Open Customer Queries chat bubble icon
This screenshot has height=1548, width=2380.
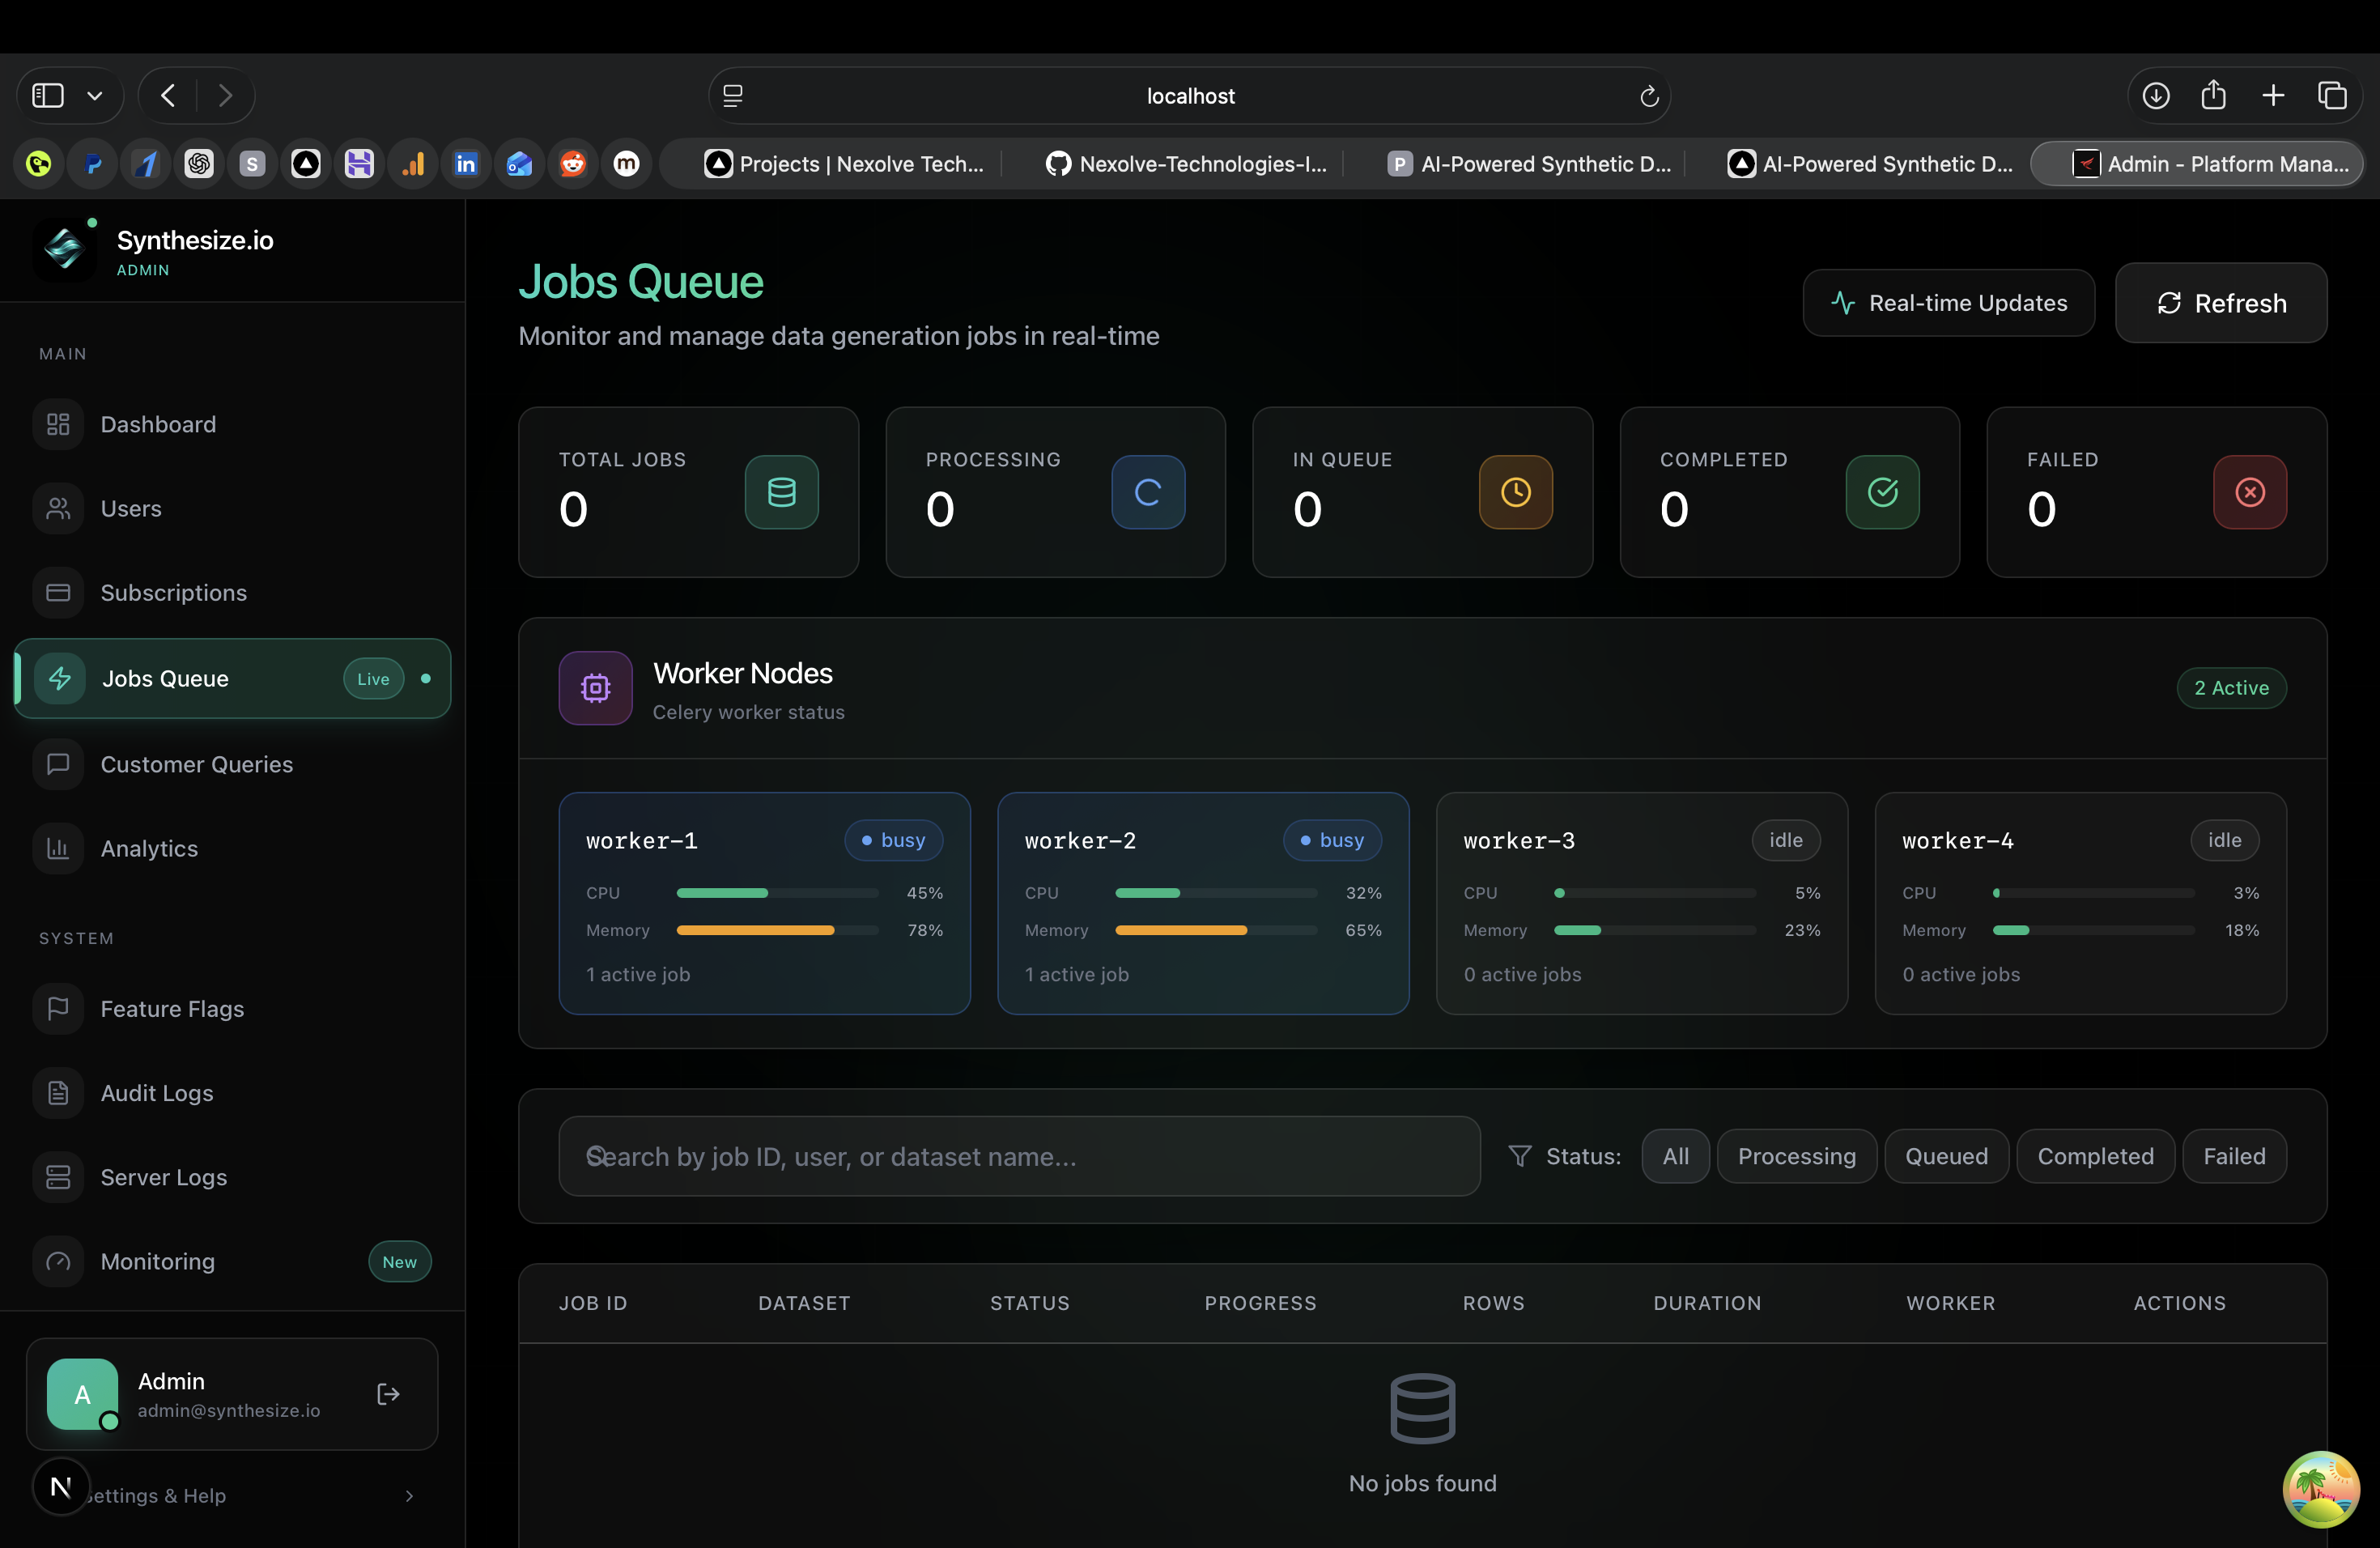(x=57, y=764)
